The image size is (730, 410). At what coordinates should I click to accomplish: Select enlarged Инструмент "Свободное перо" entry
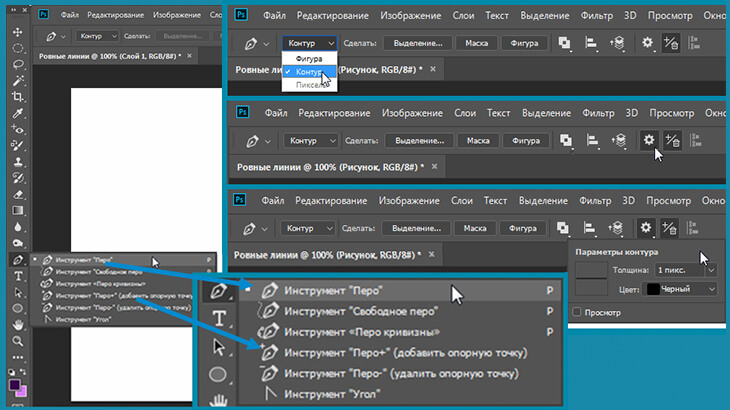click(400, 311)
